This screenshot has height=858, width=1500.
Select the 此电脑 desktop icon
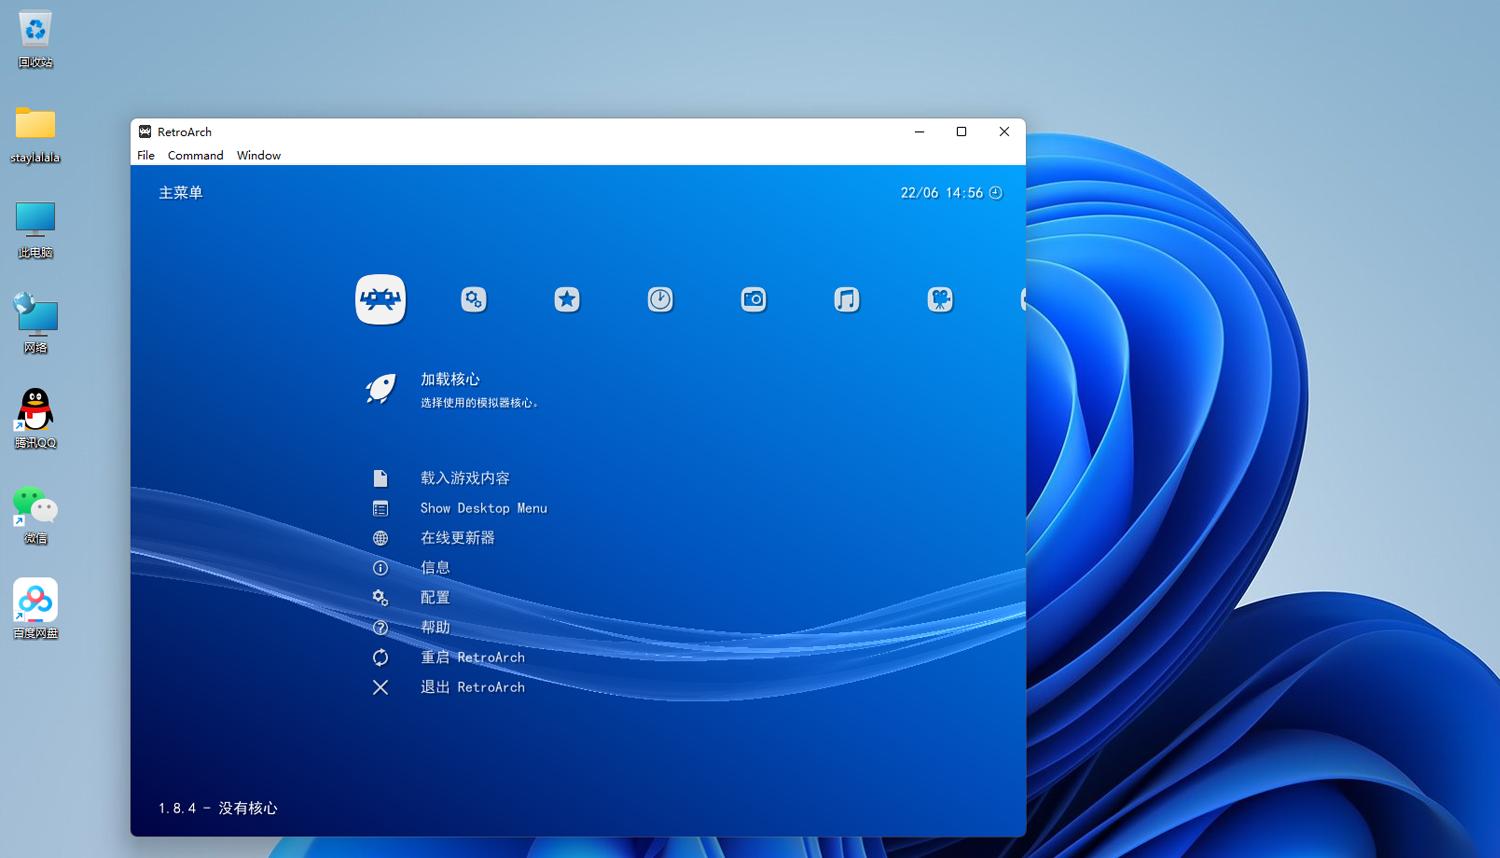click(x=35, y=230)
